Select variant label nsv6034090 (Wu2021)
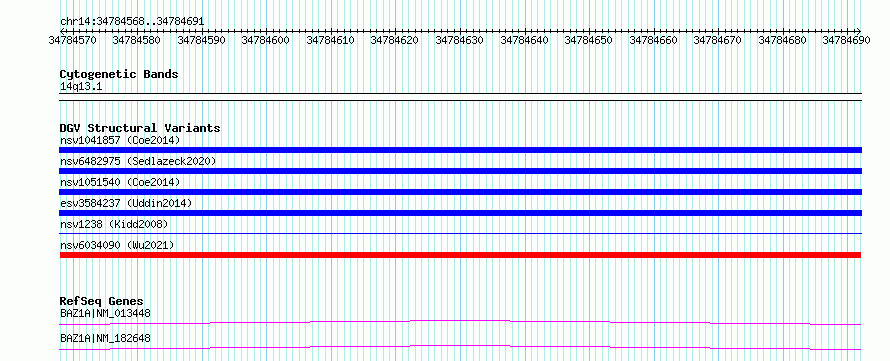Image resolution: width=890 pixels, height=361 pixels. pos(117,245)
